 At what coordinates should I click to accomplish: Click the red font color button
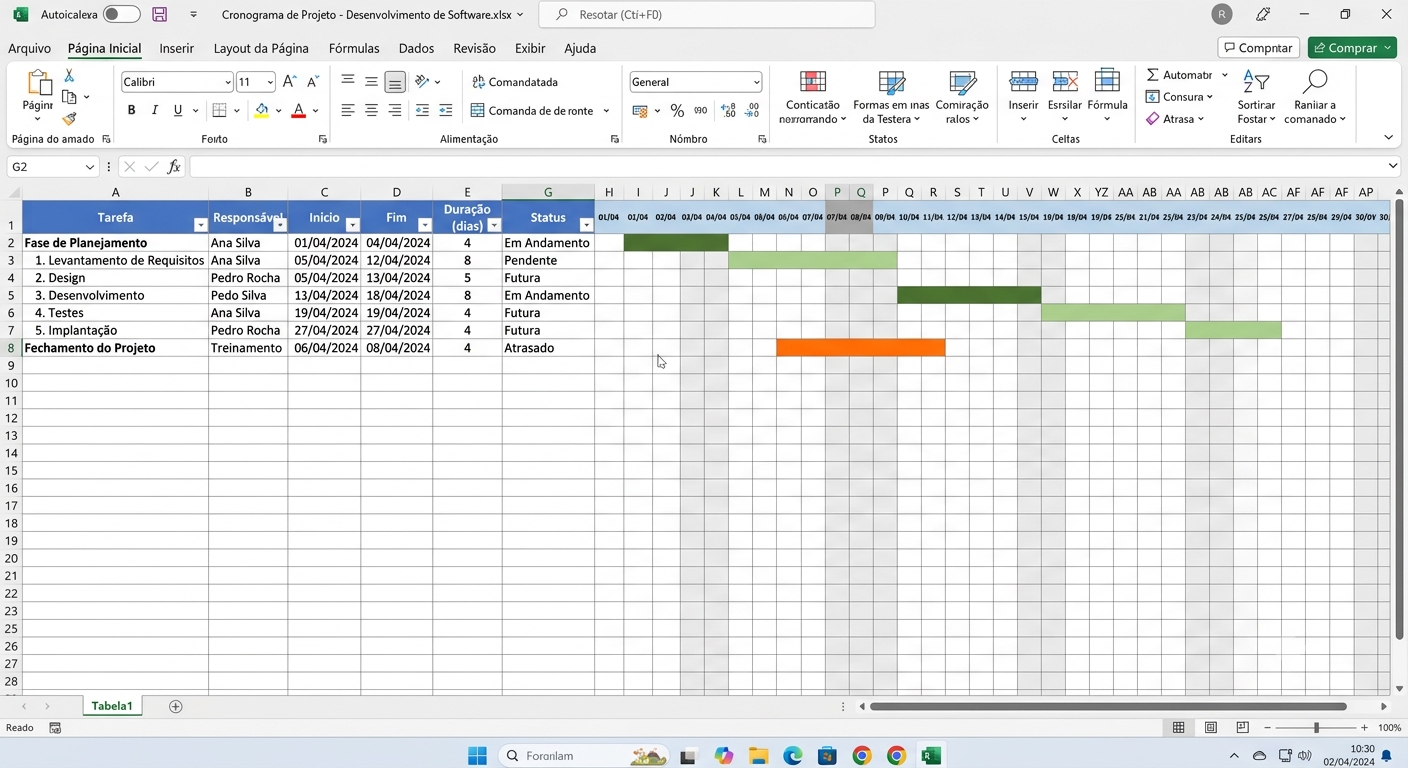[x=298, y=111]
